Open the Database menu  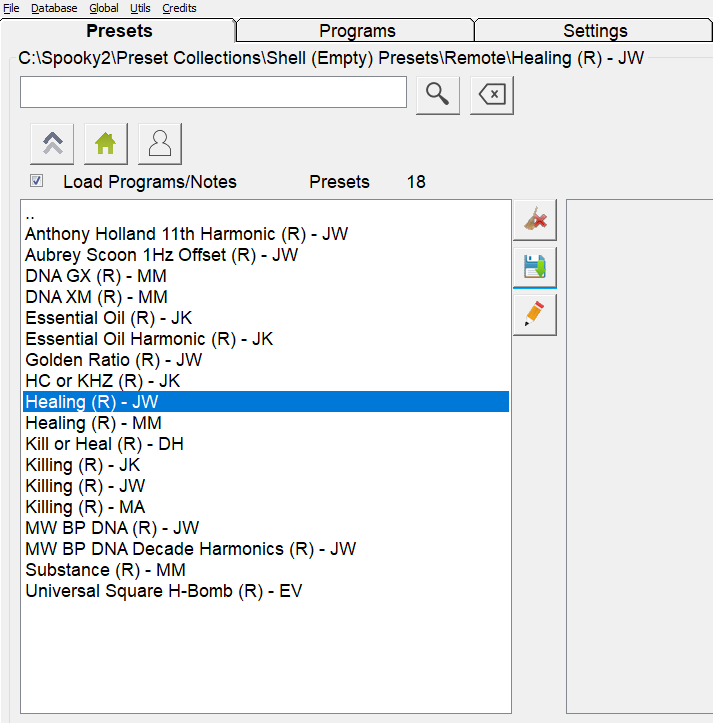click(x=54, y=8)
